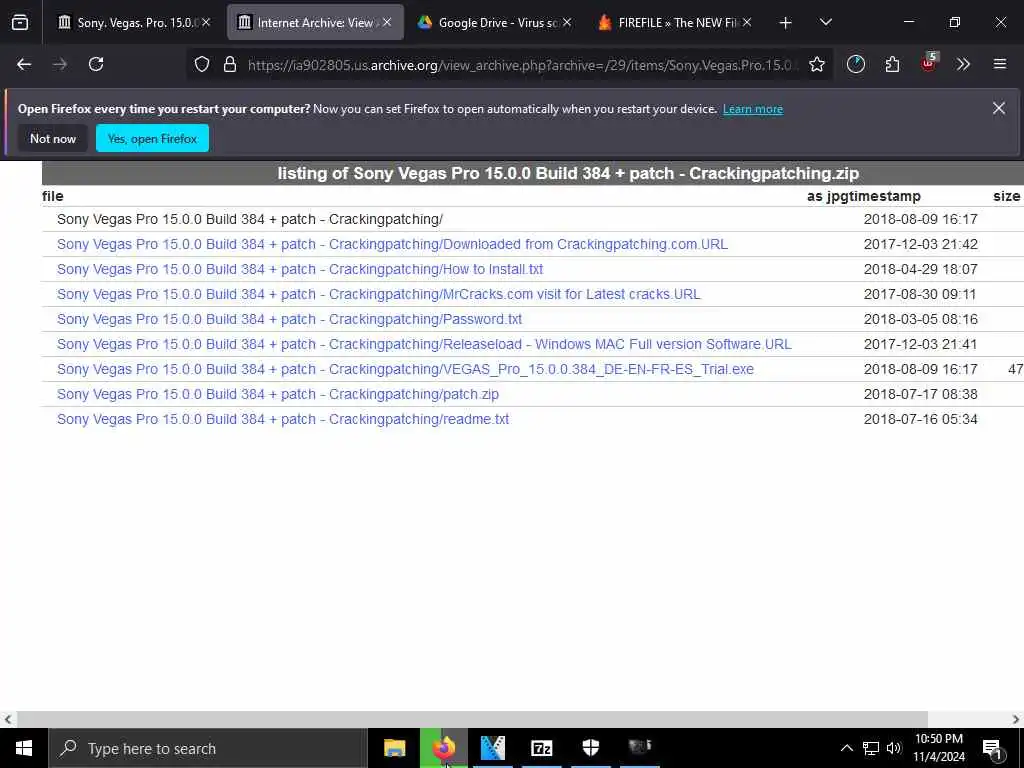This screenshot has width=1024, height=768.
Task: Show more toolbar tools chevron
Action: coord(963,64)
